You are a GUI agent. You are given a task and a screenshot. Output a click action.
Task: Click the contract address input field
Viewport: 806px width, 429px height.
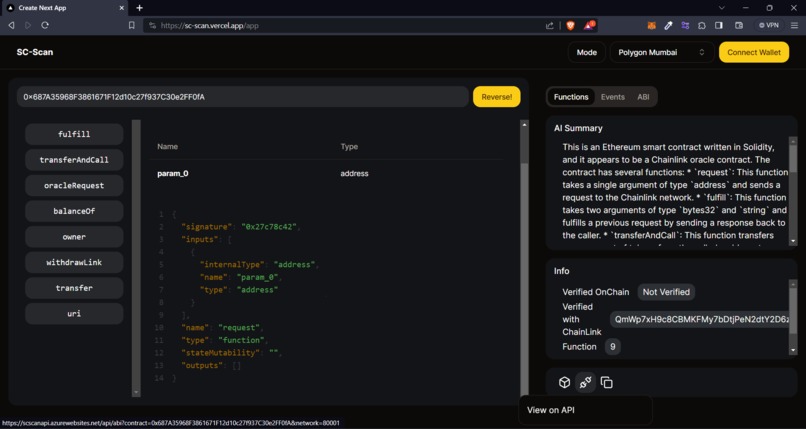(x=243, y=97)
